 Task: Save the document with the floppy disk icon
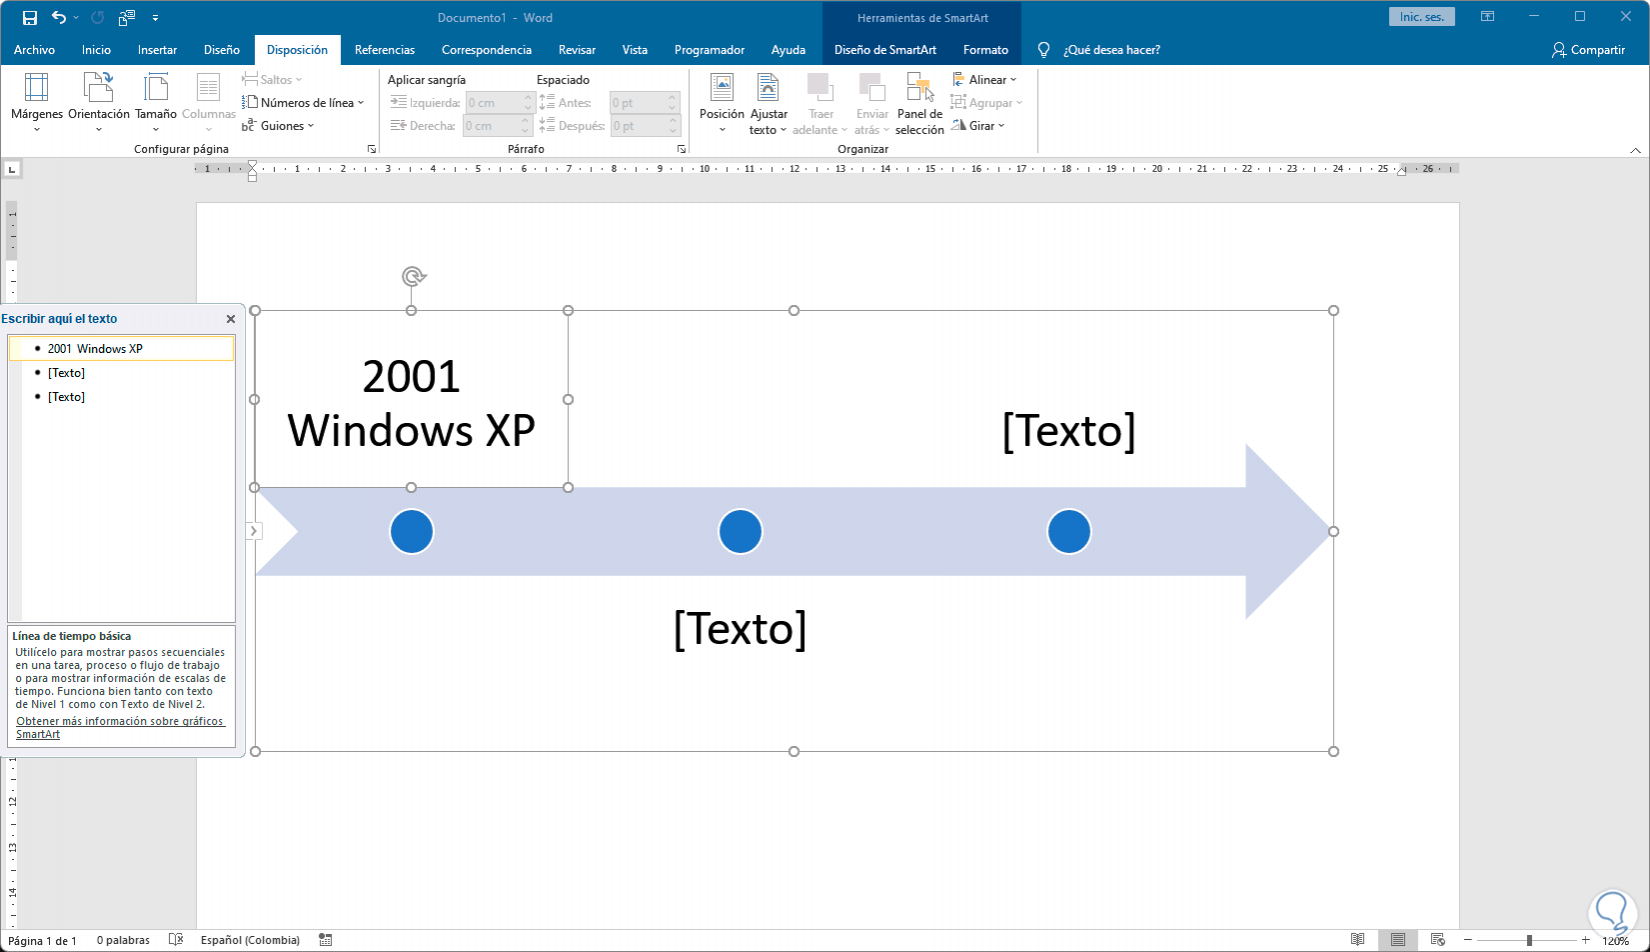click(x=30, y=18)
